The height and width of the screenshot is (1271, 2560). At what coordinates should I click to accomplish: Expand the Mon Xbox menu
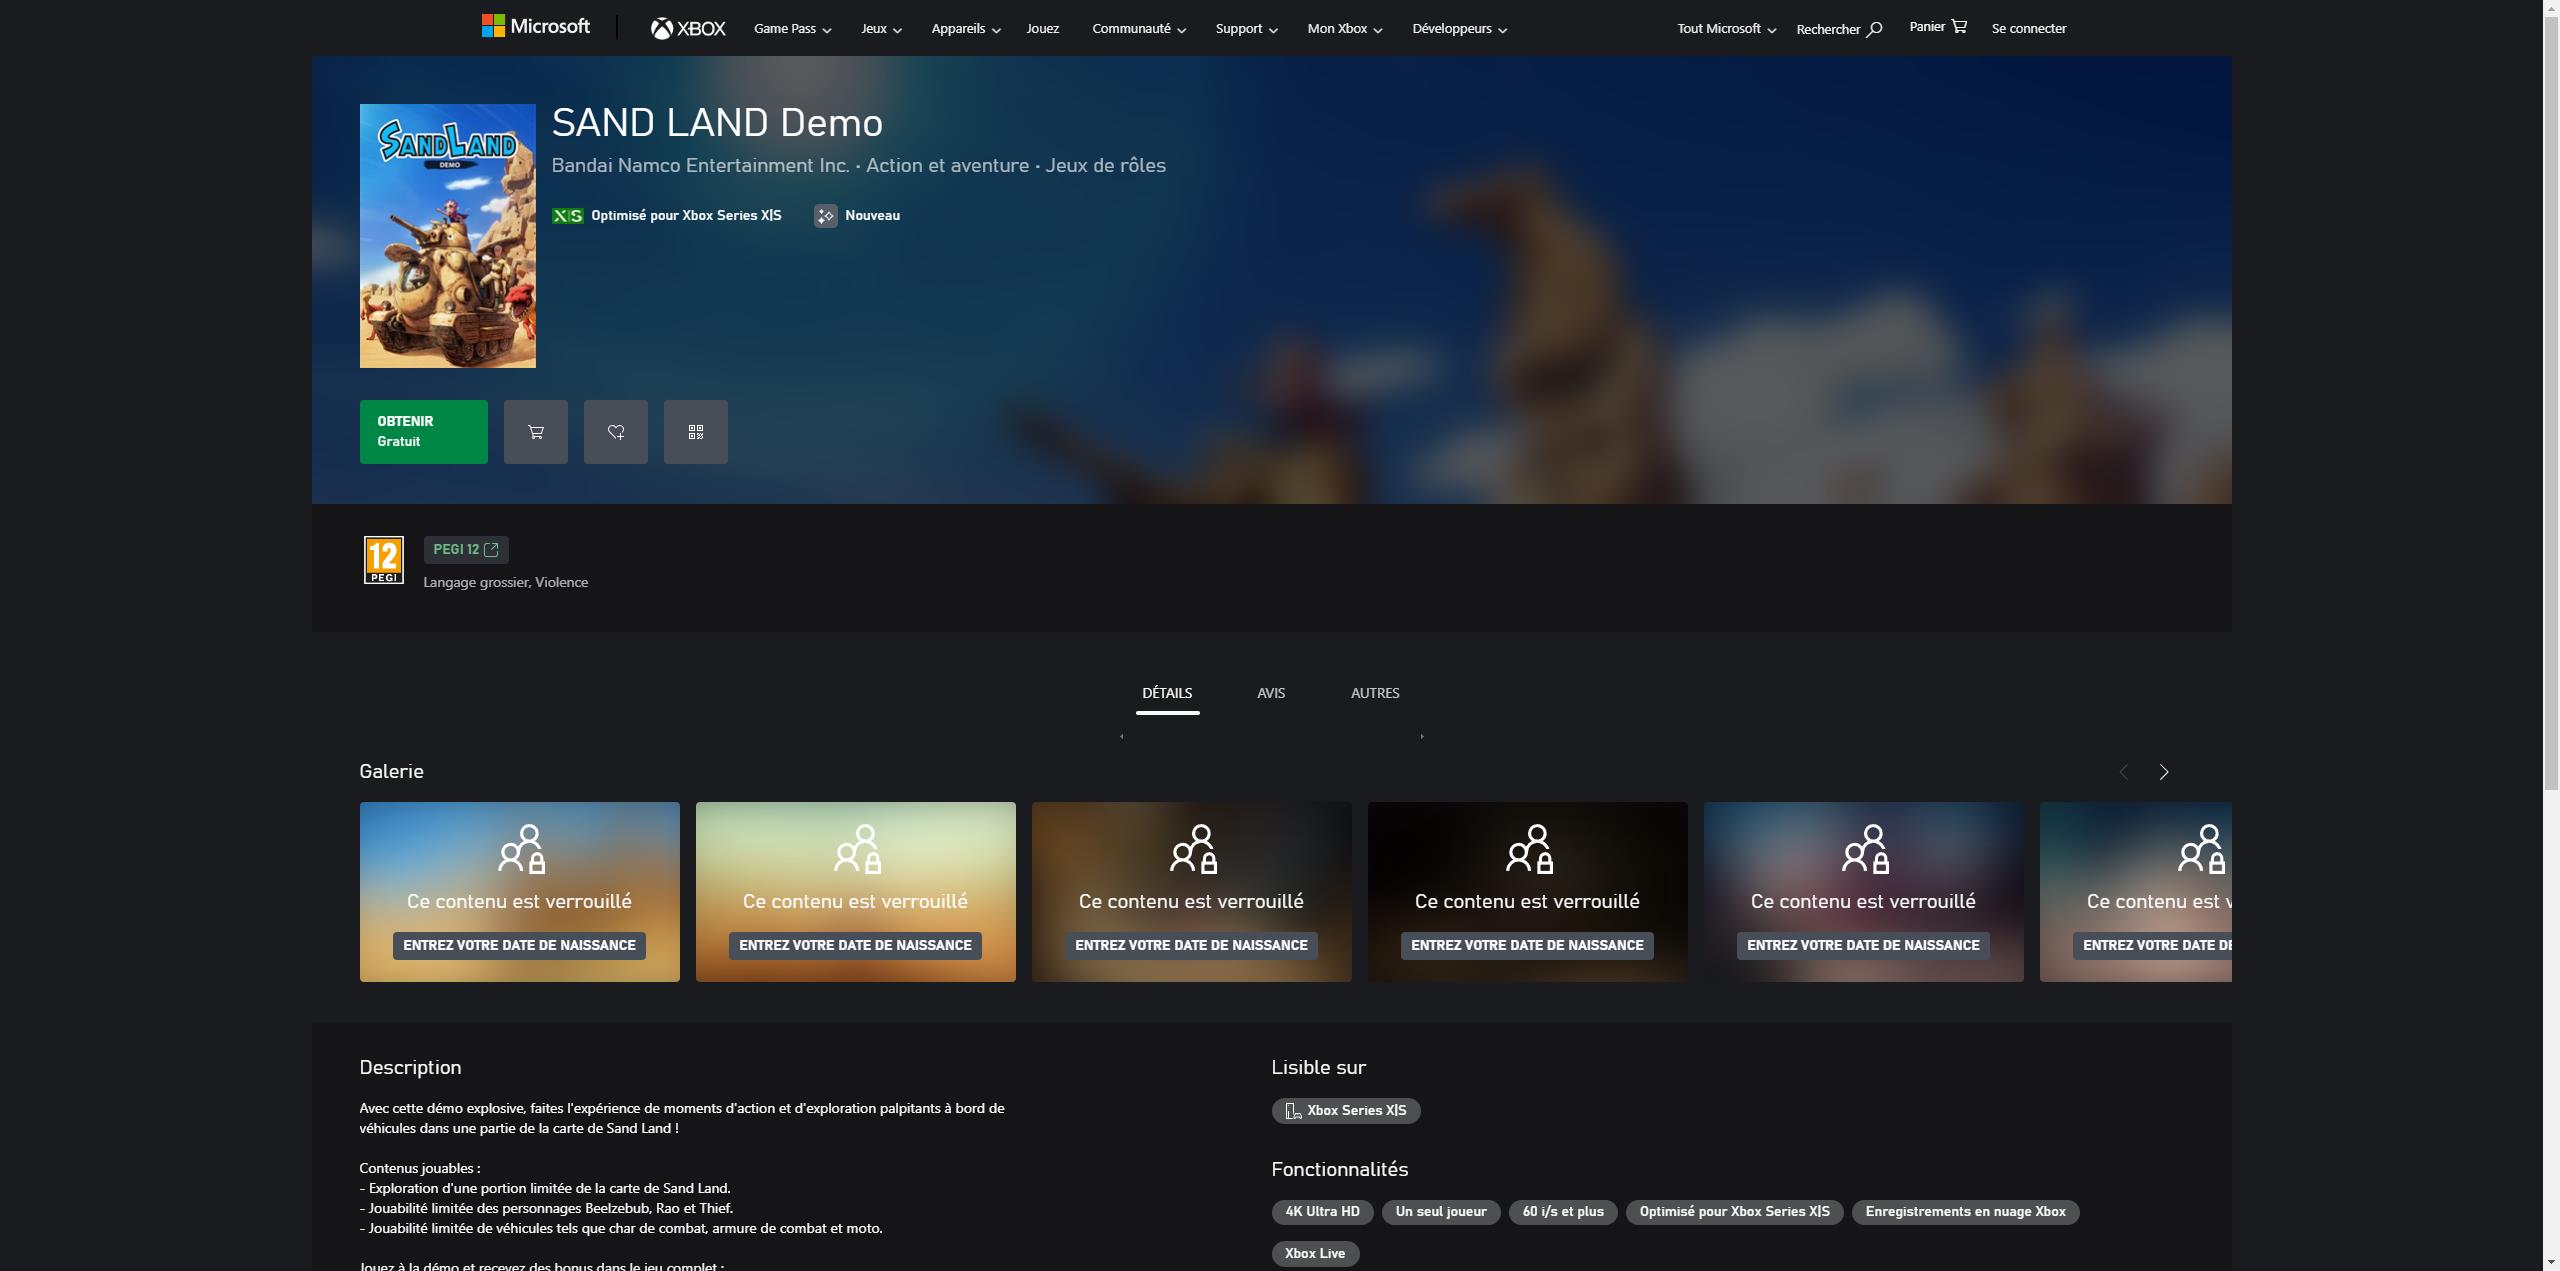point(1344,28)
